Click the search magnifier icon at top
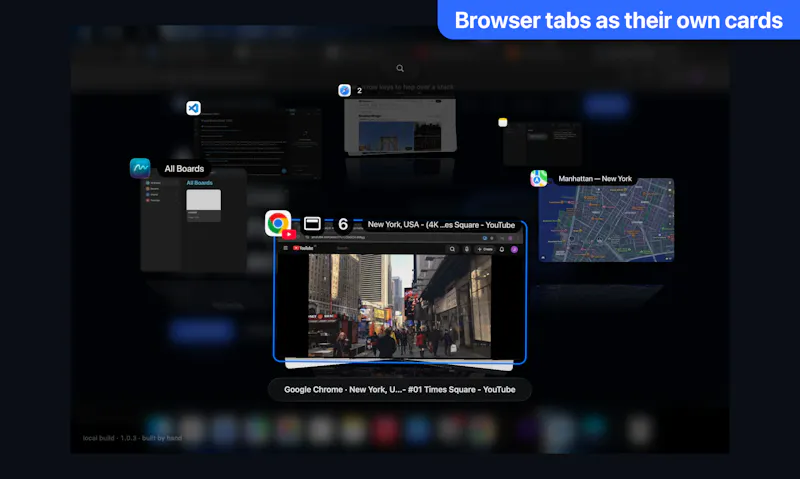 pos(400,68)
